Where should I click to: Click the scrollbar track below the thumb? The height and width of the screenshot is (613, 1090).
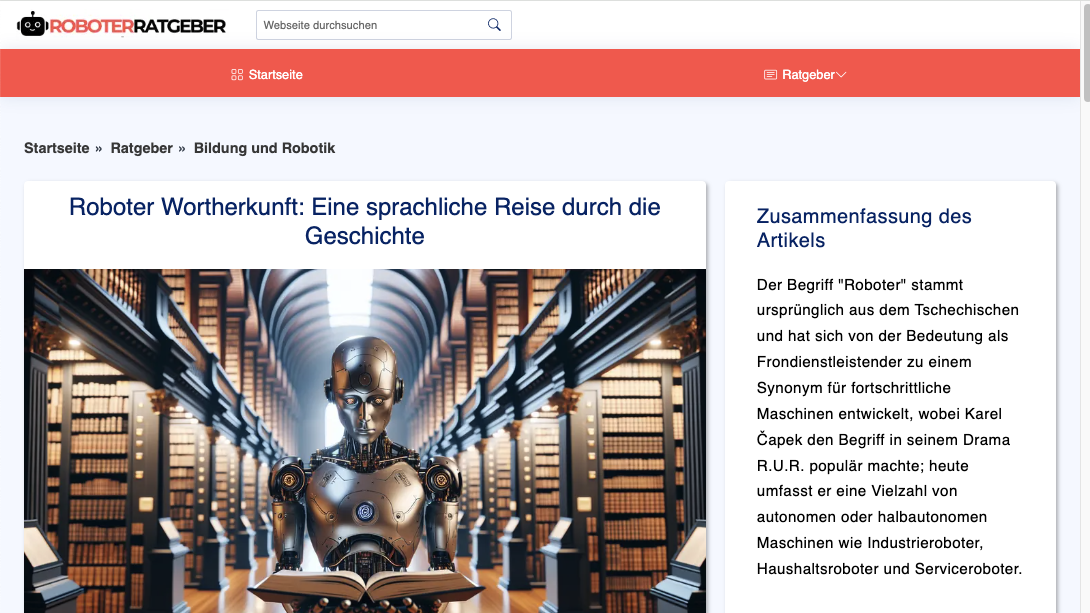click(x=1085, y=400)
